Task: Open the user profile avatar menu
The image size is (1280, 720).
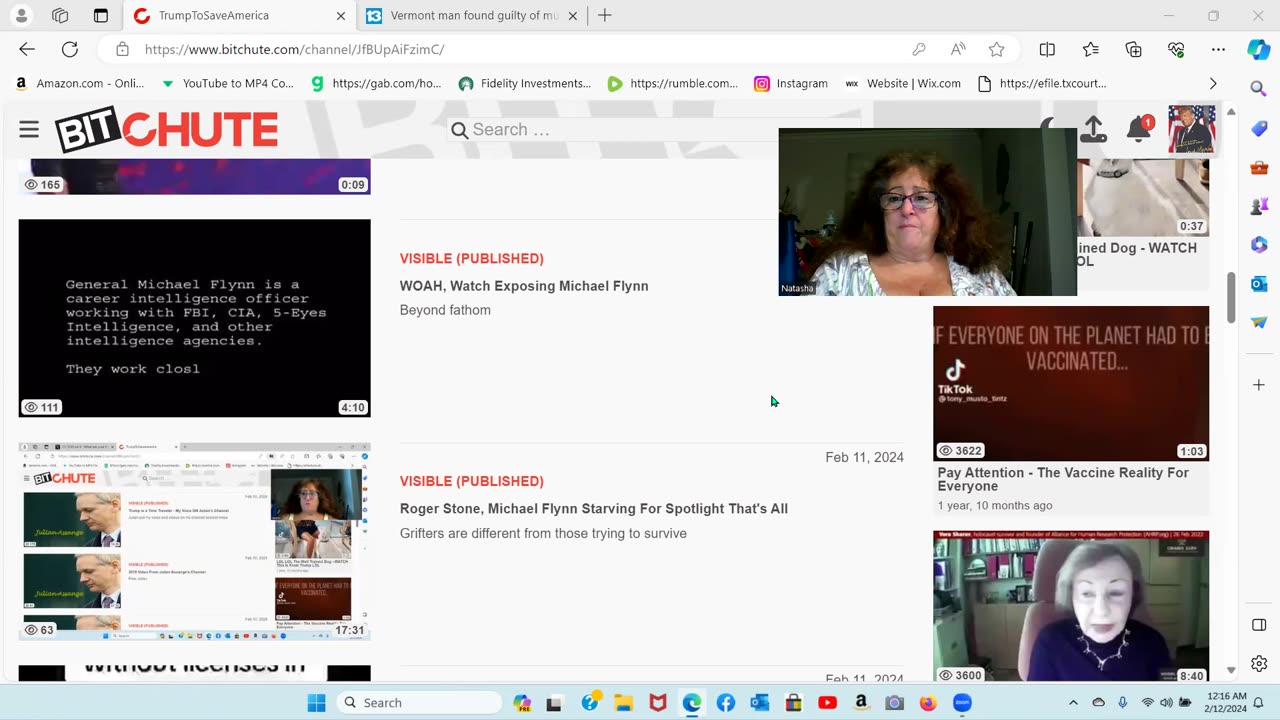Action: tap(1192, 129)
